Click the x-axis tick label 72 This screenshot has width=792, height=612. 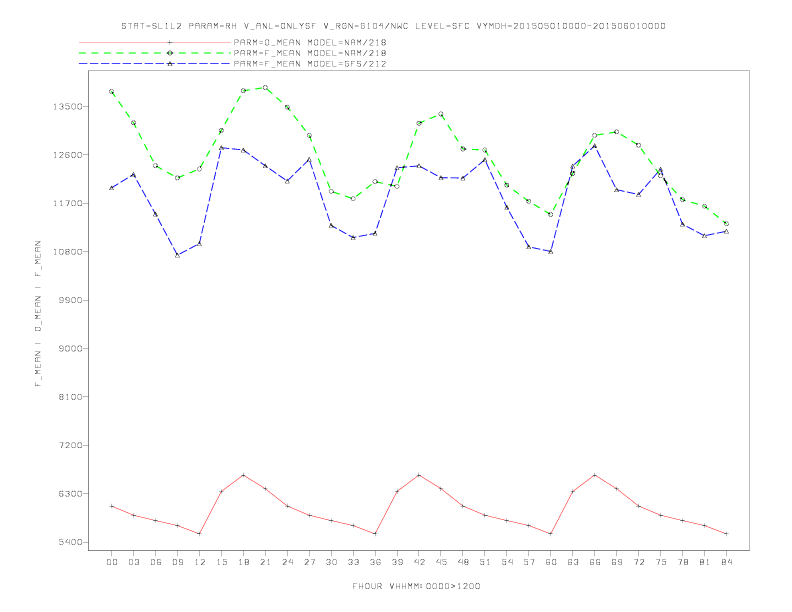tap(638, 562)
